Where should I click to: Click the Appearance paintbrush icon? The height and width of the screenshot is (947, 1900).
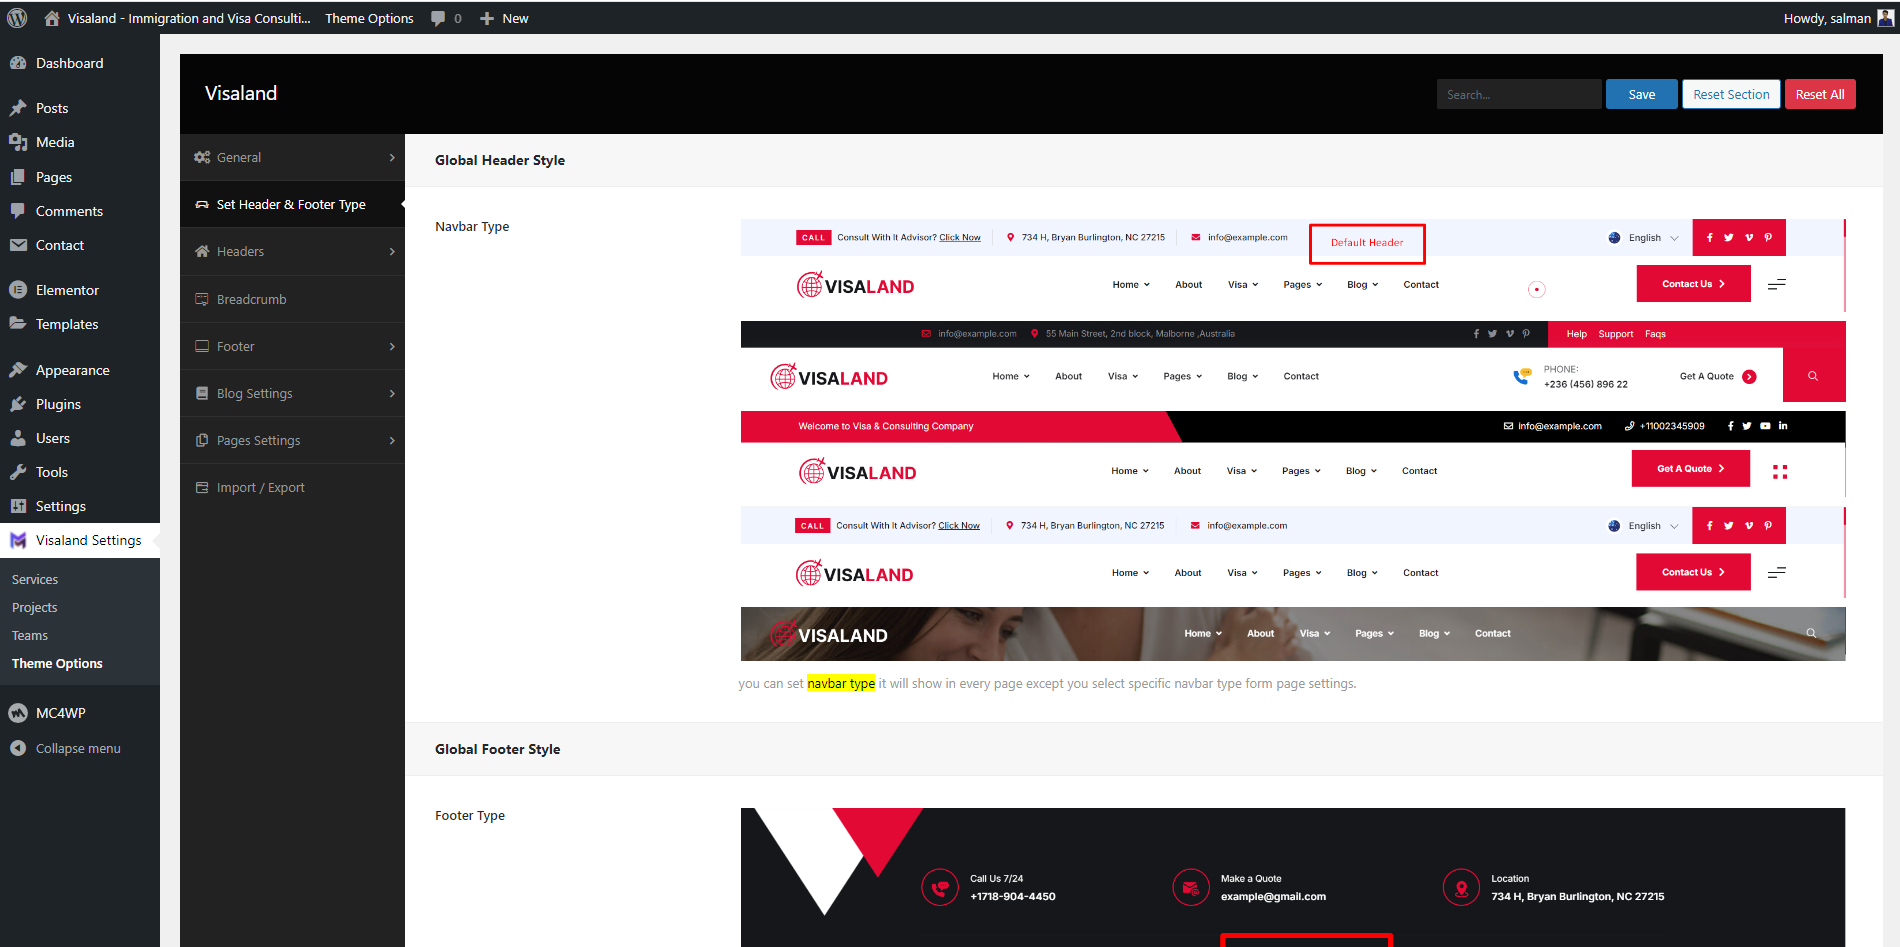tap(18, 370)
